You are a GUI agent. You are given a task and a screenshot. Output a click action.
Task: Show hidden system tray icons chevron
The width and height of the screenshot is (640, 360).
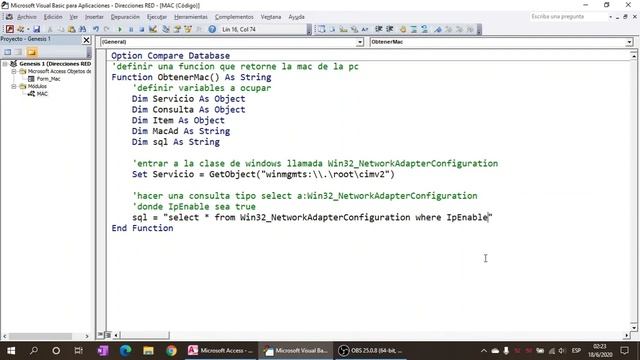click(484, 351)
